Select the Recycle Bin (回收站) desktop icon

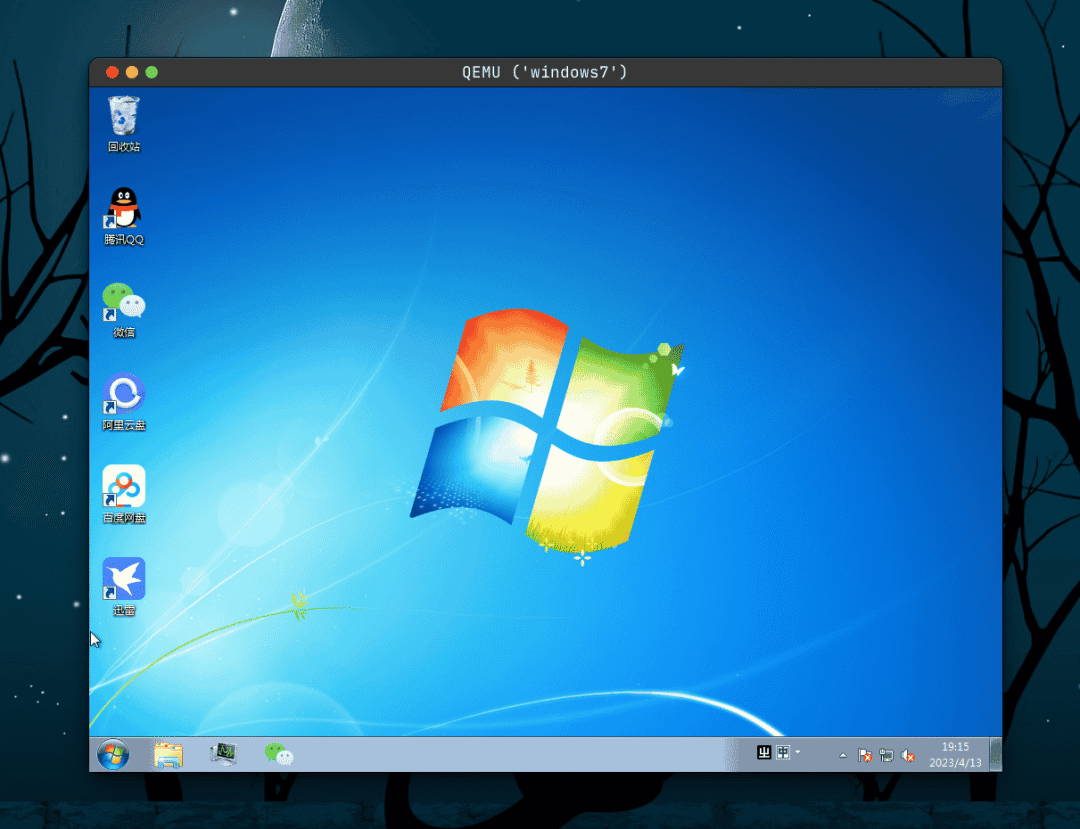(124, 124)
